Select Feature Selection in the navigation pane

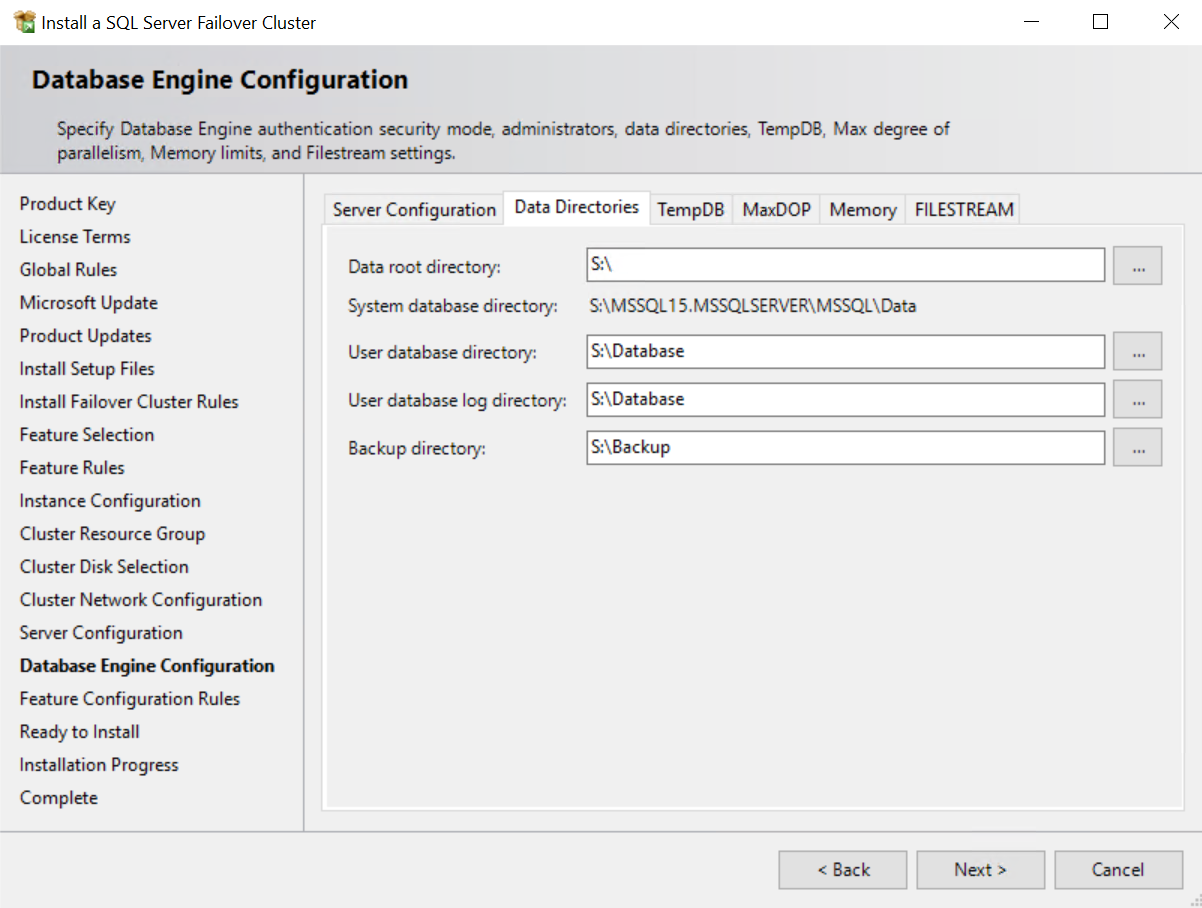(86, 434)
